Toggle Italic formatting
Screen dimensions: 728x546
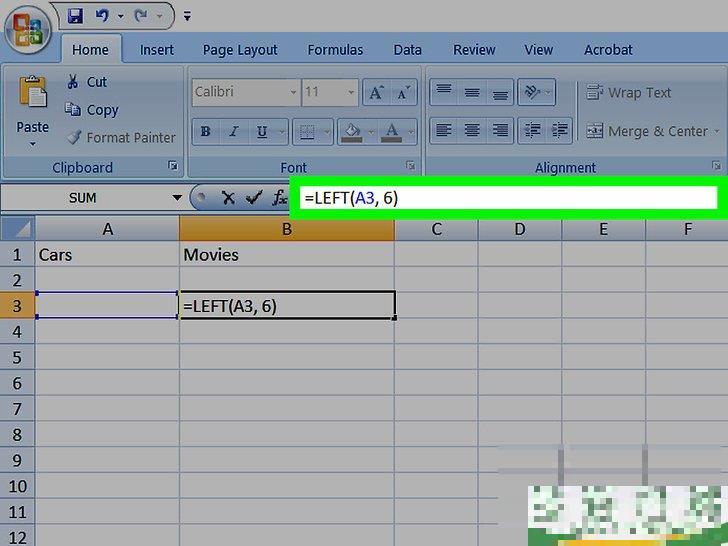[234, 131]
